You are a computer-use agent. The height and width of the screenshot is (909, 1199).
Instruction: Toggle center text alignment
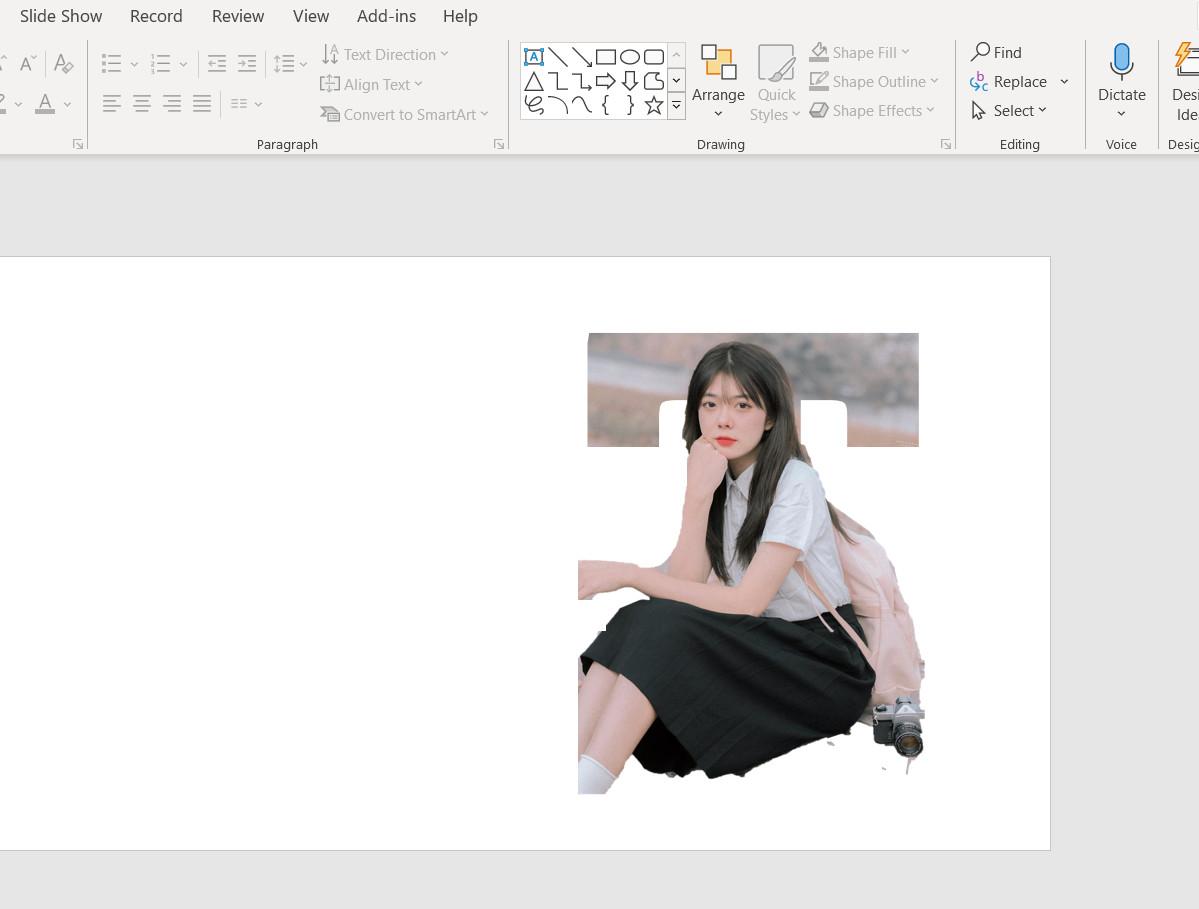(x=141, y=104)
